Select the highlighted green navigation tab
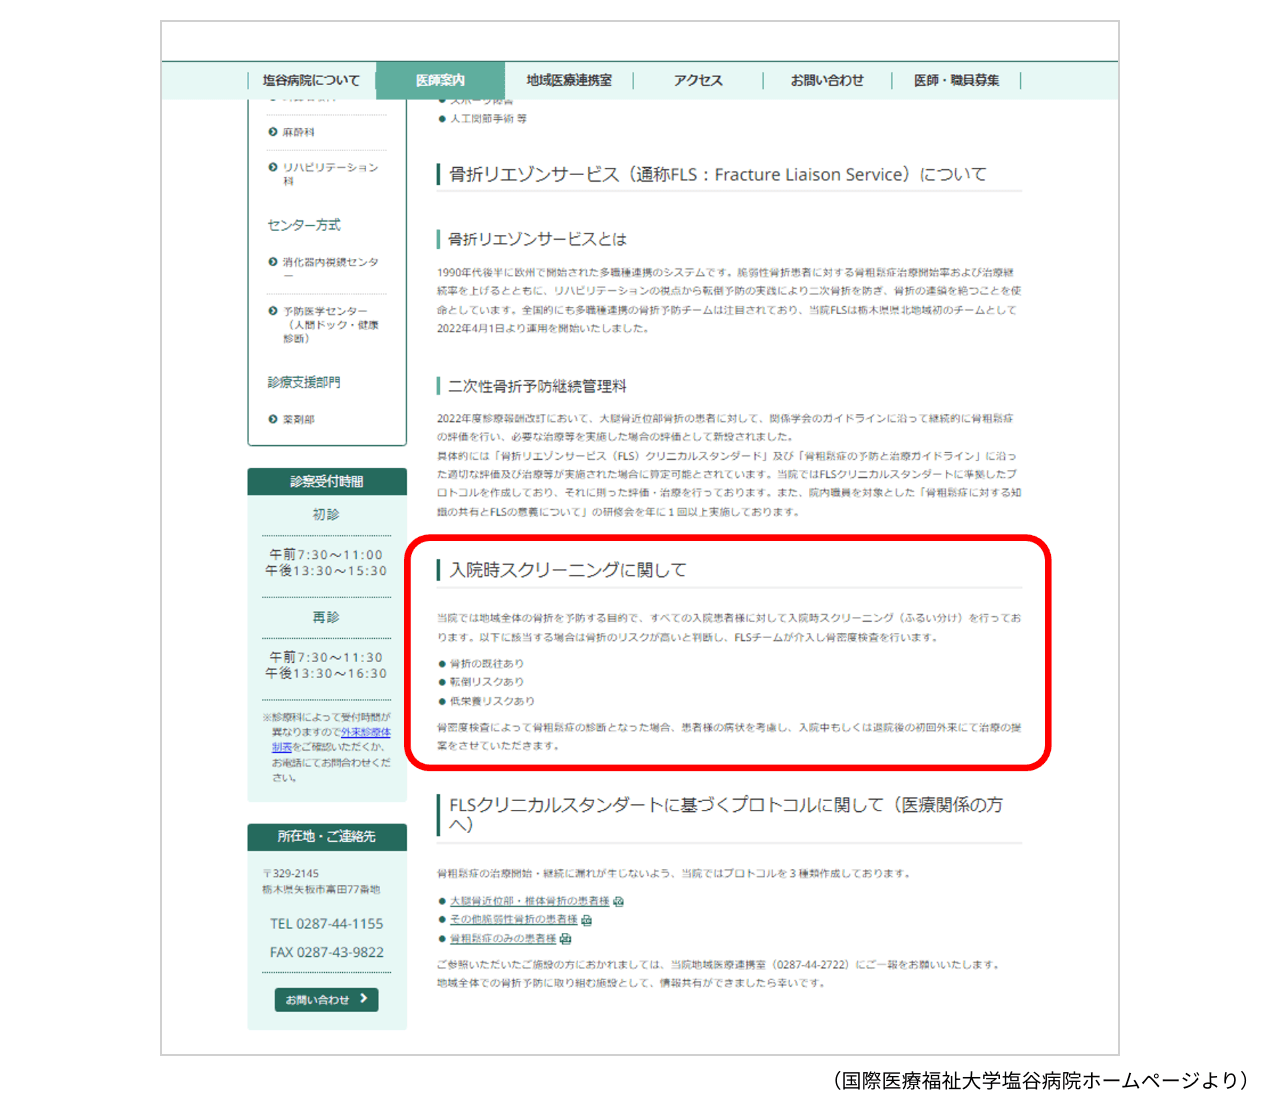 (x=440, y=80)
